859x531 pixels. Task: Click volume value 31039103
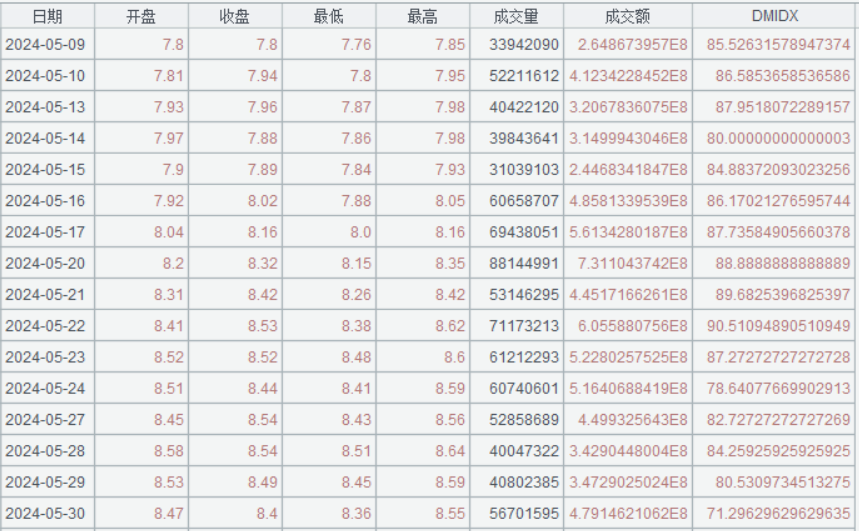point(524,169)
